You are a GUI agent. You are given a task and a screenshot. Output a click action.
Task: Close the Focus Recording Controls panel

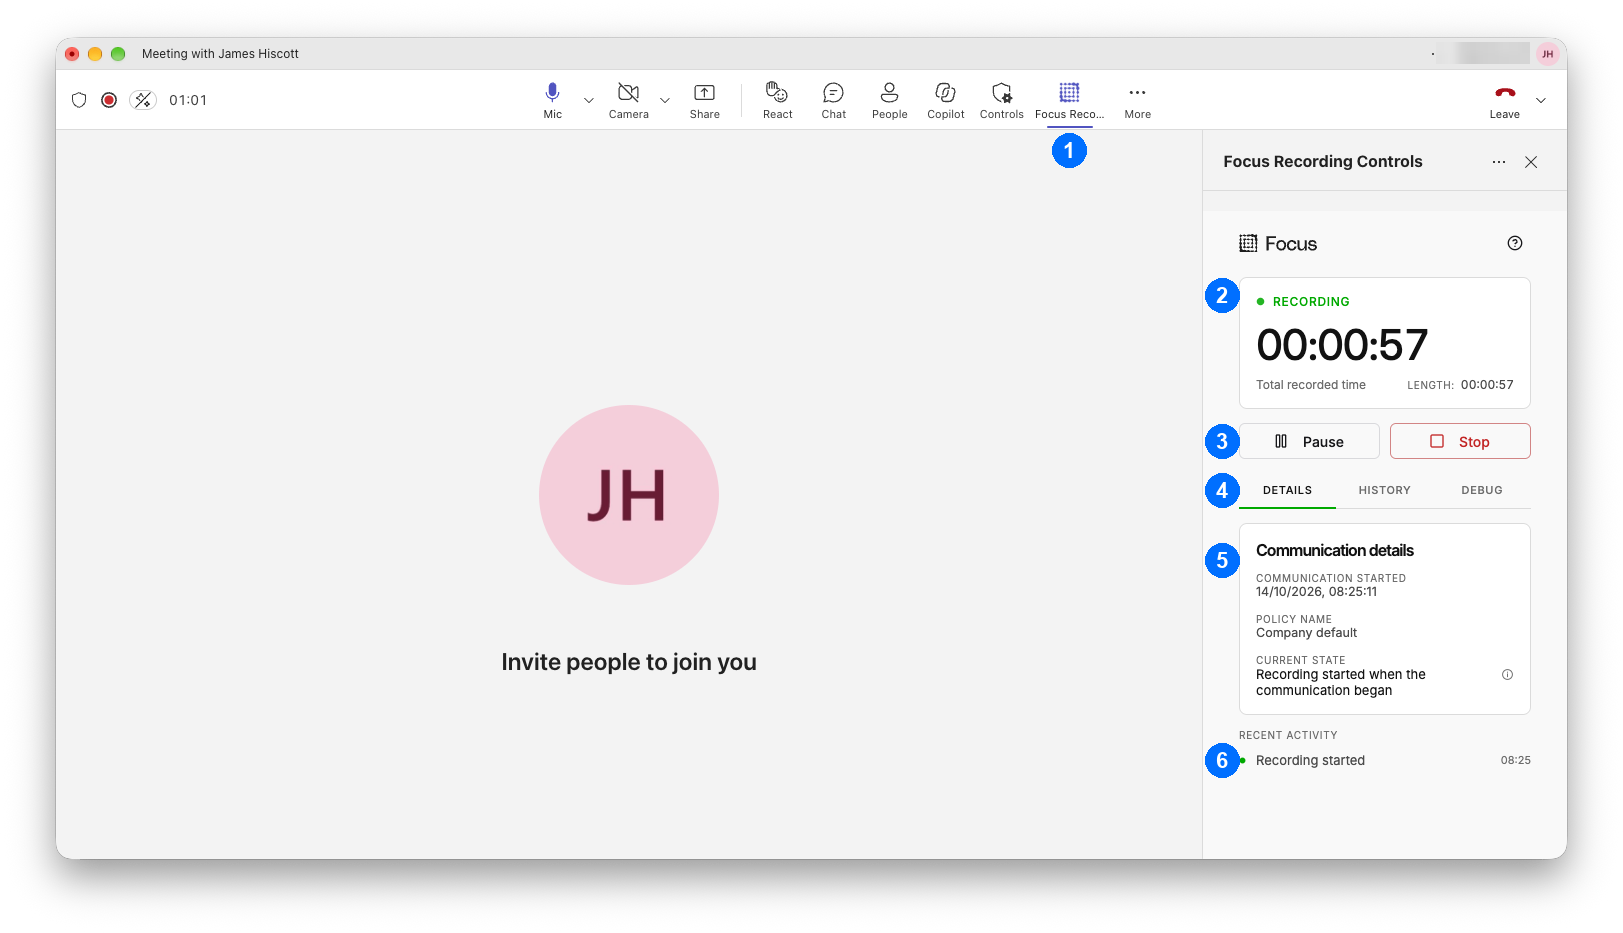point(1531,162)
